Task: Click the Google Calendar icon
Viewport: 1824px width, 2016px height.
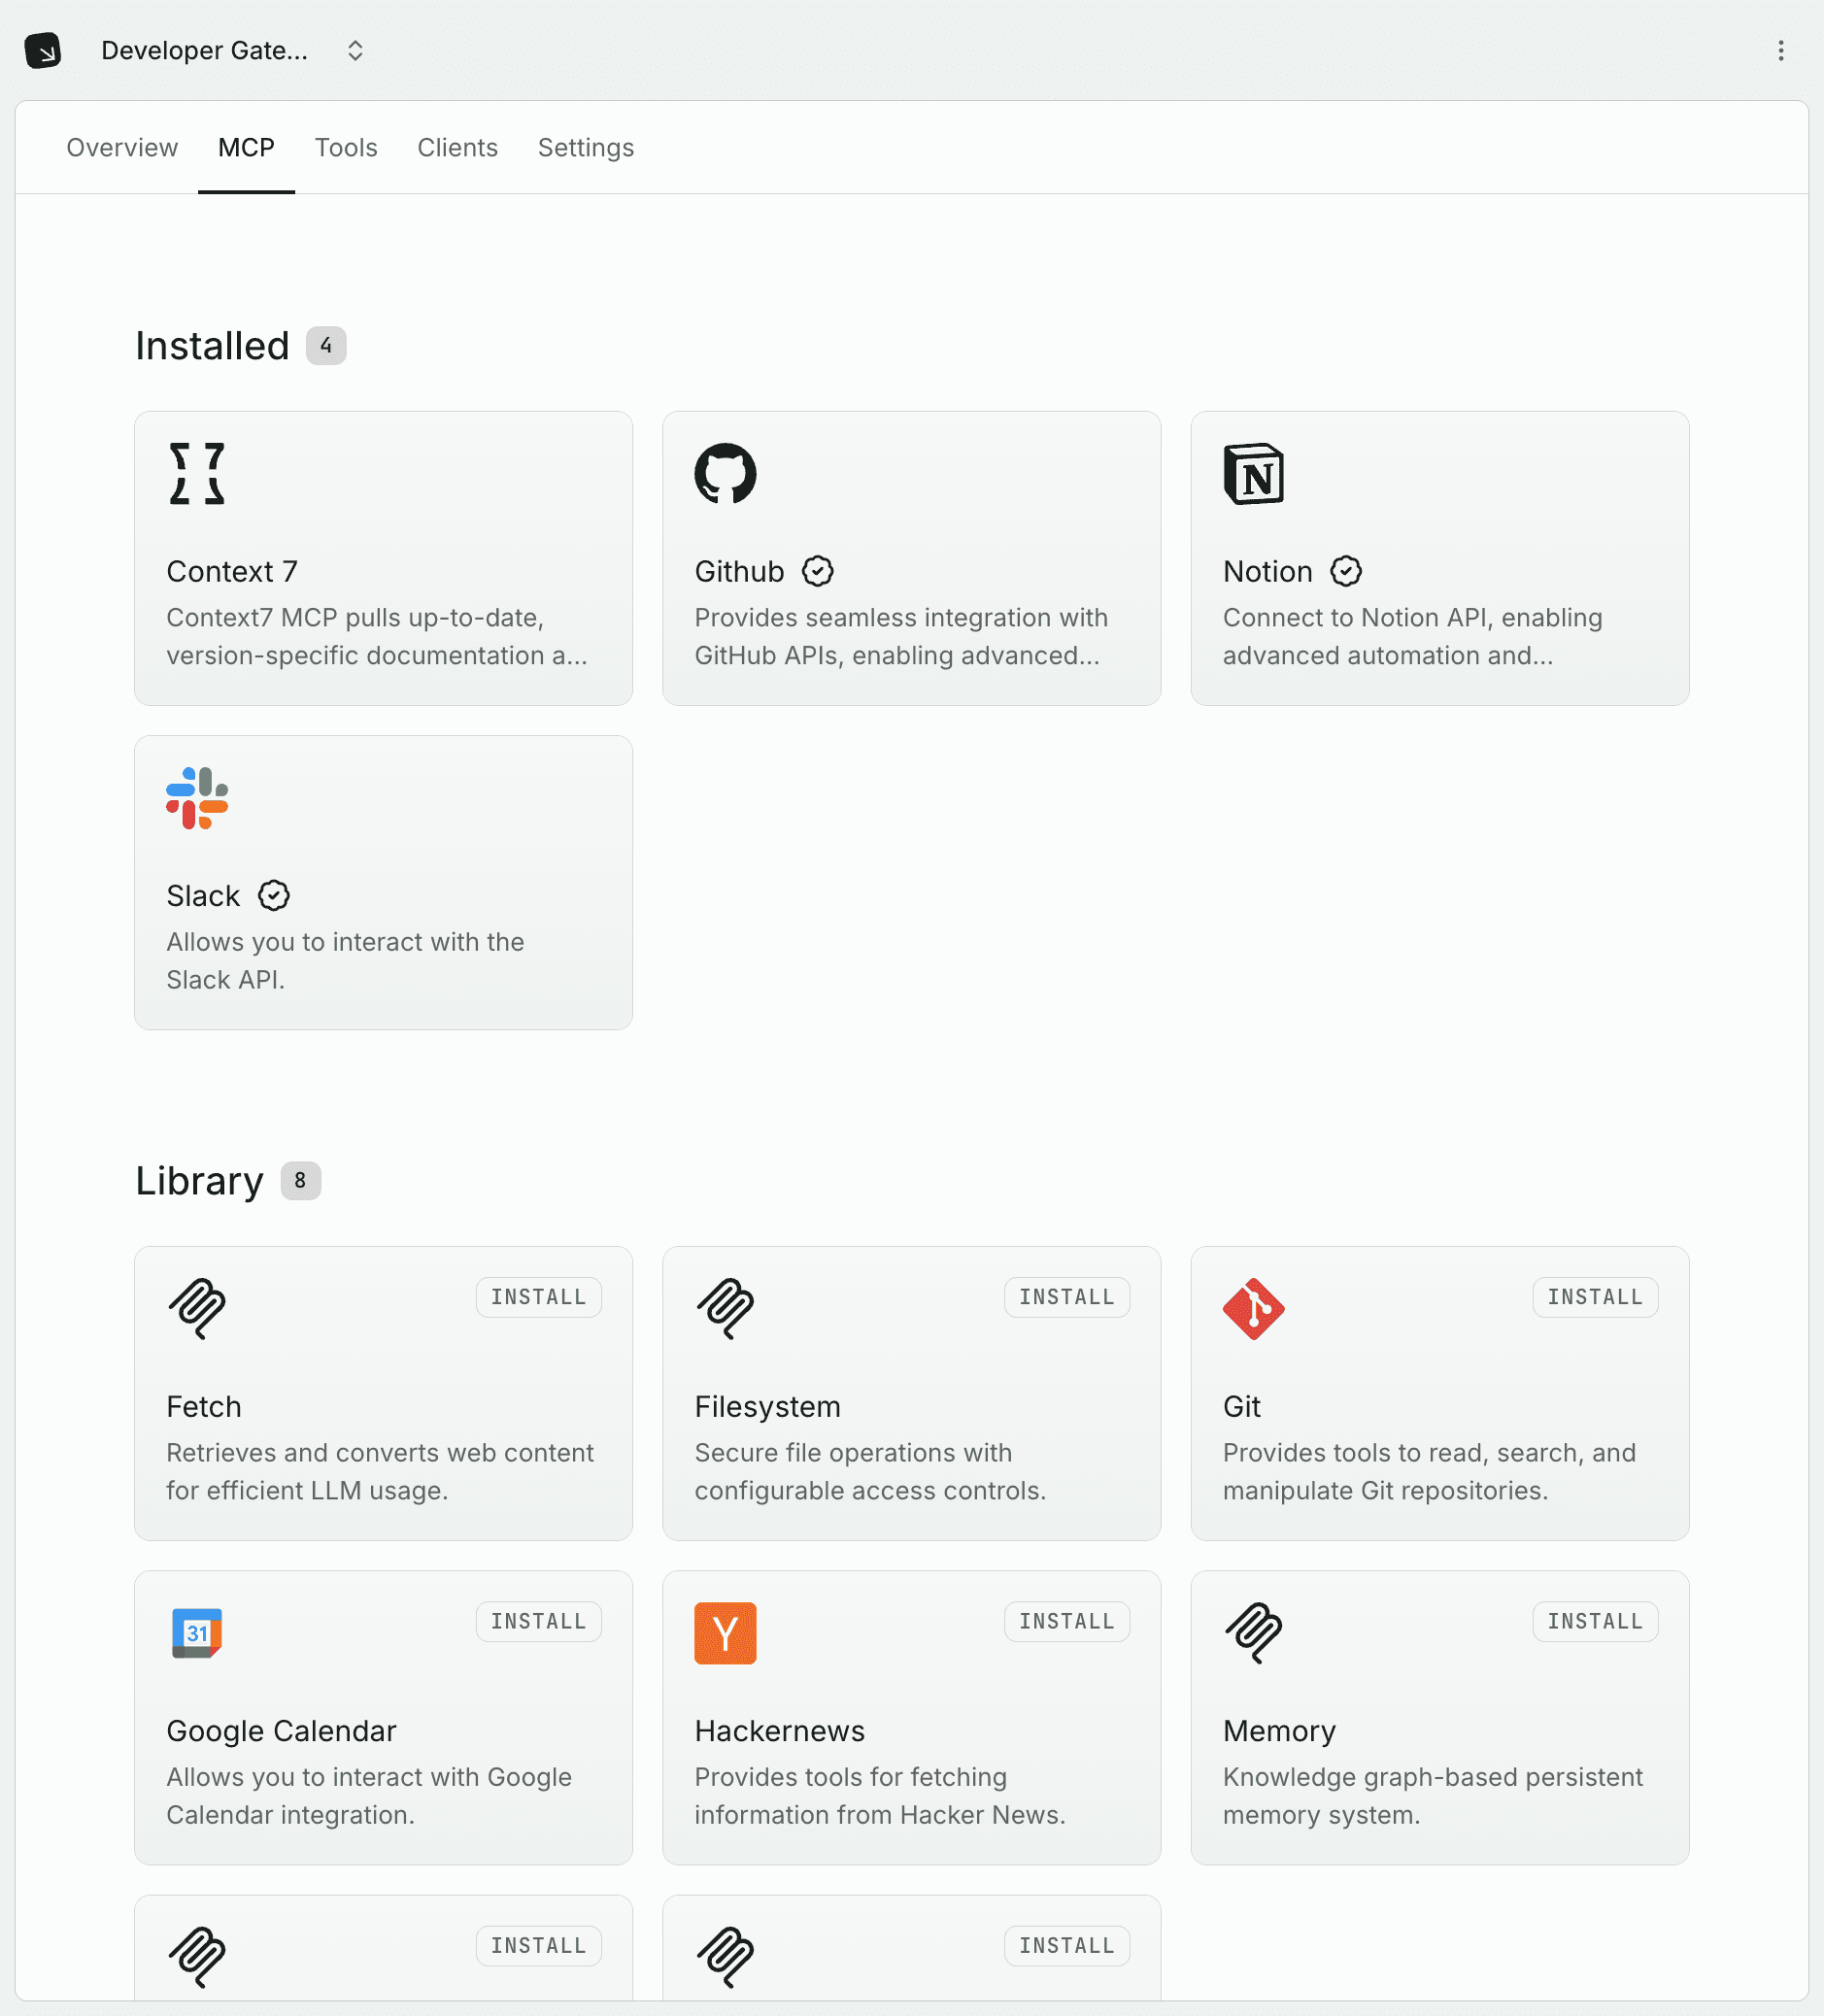Action: [x=197, y=1632]
